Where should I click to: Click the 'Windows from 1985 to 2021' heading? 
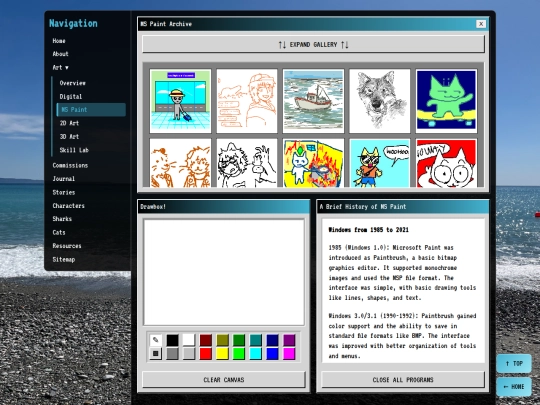click(368, 230)
